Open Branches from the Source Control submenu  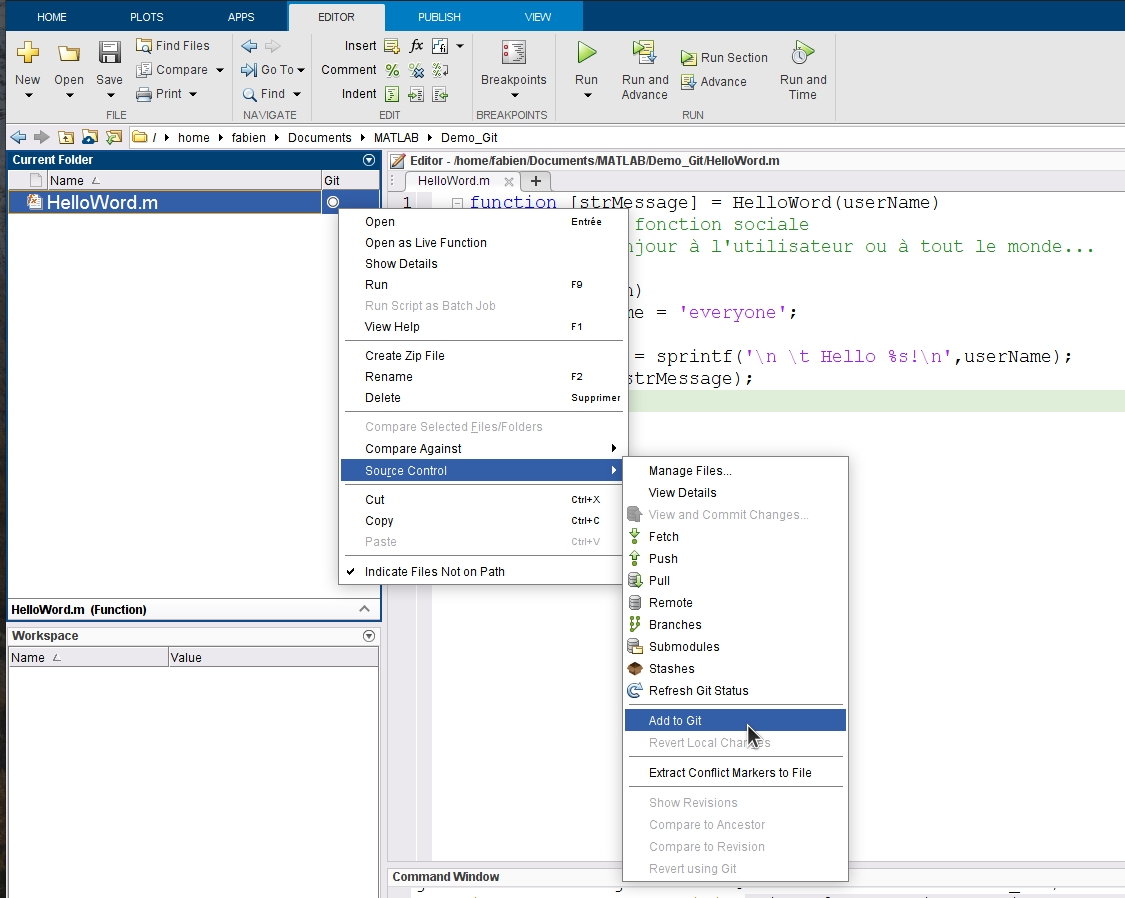[x=674, y=625]
